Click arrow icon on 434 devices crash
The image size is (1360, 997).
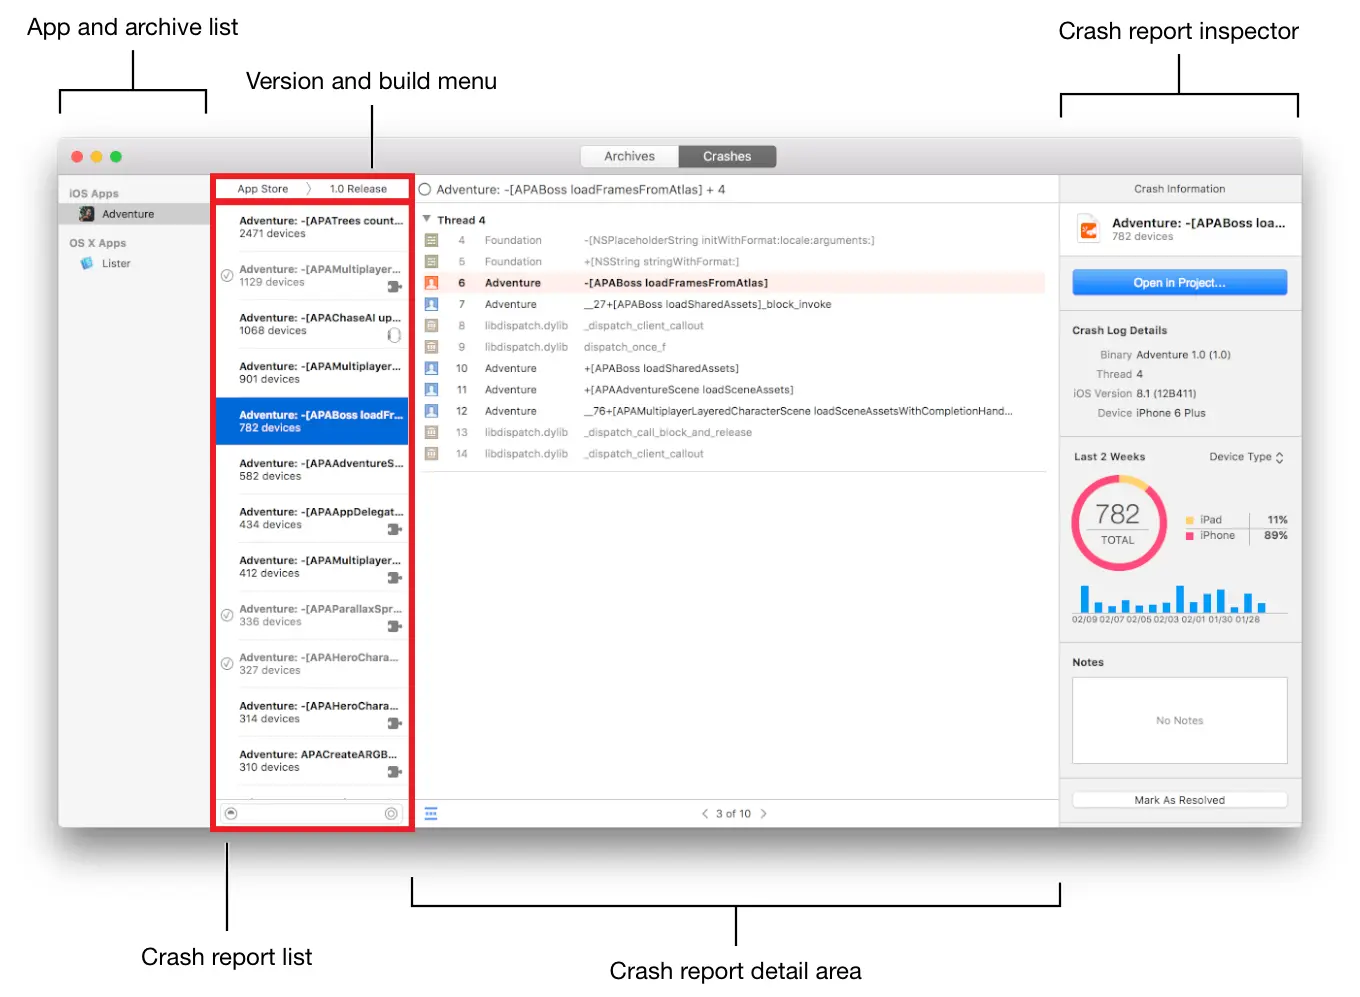point(394,529)
